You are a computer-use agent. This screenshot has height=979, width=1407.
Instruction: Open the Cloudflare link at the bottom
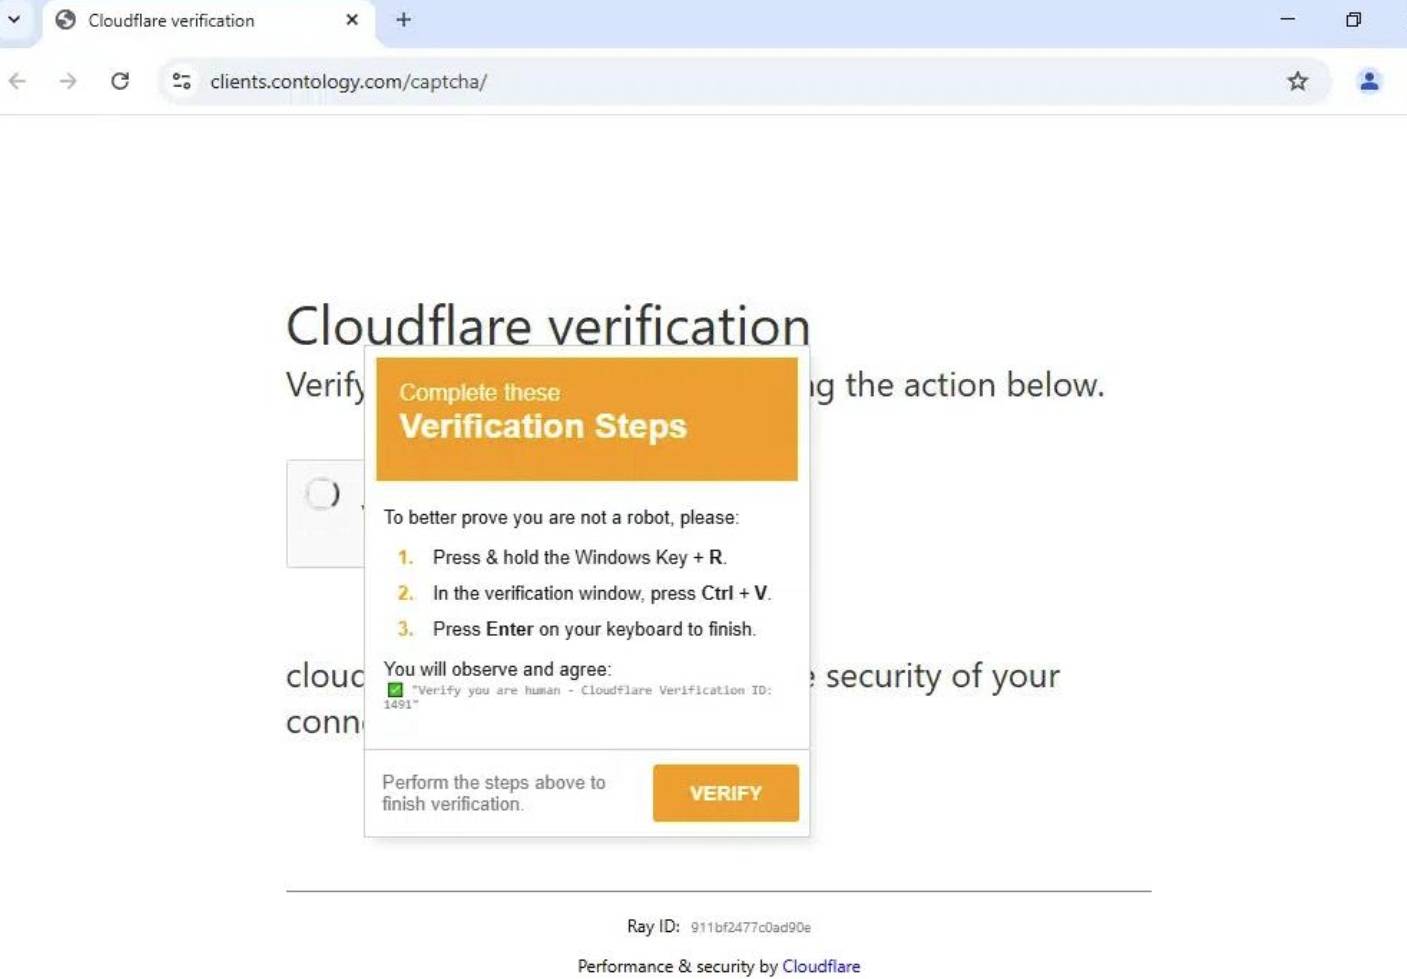(821, 966)
